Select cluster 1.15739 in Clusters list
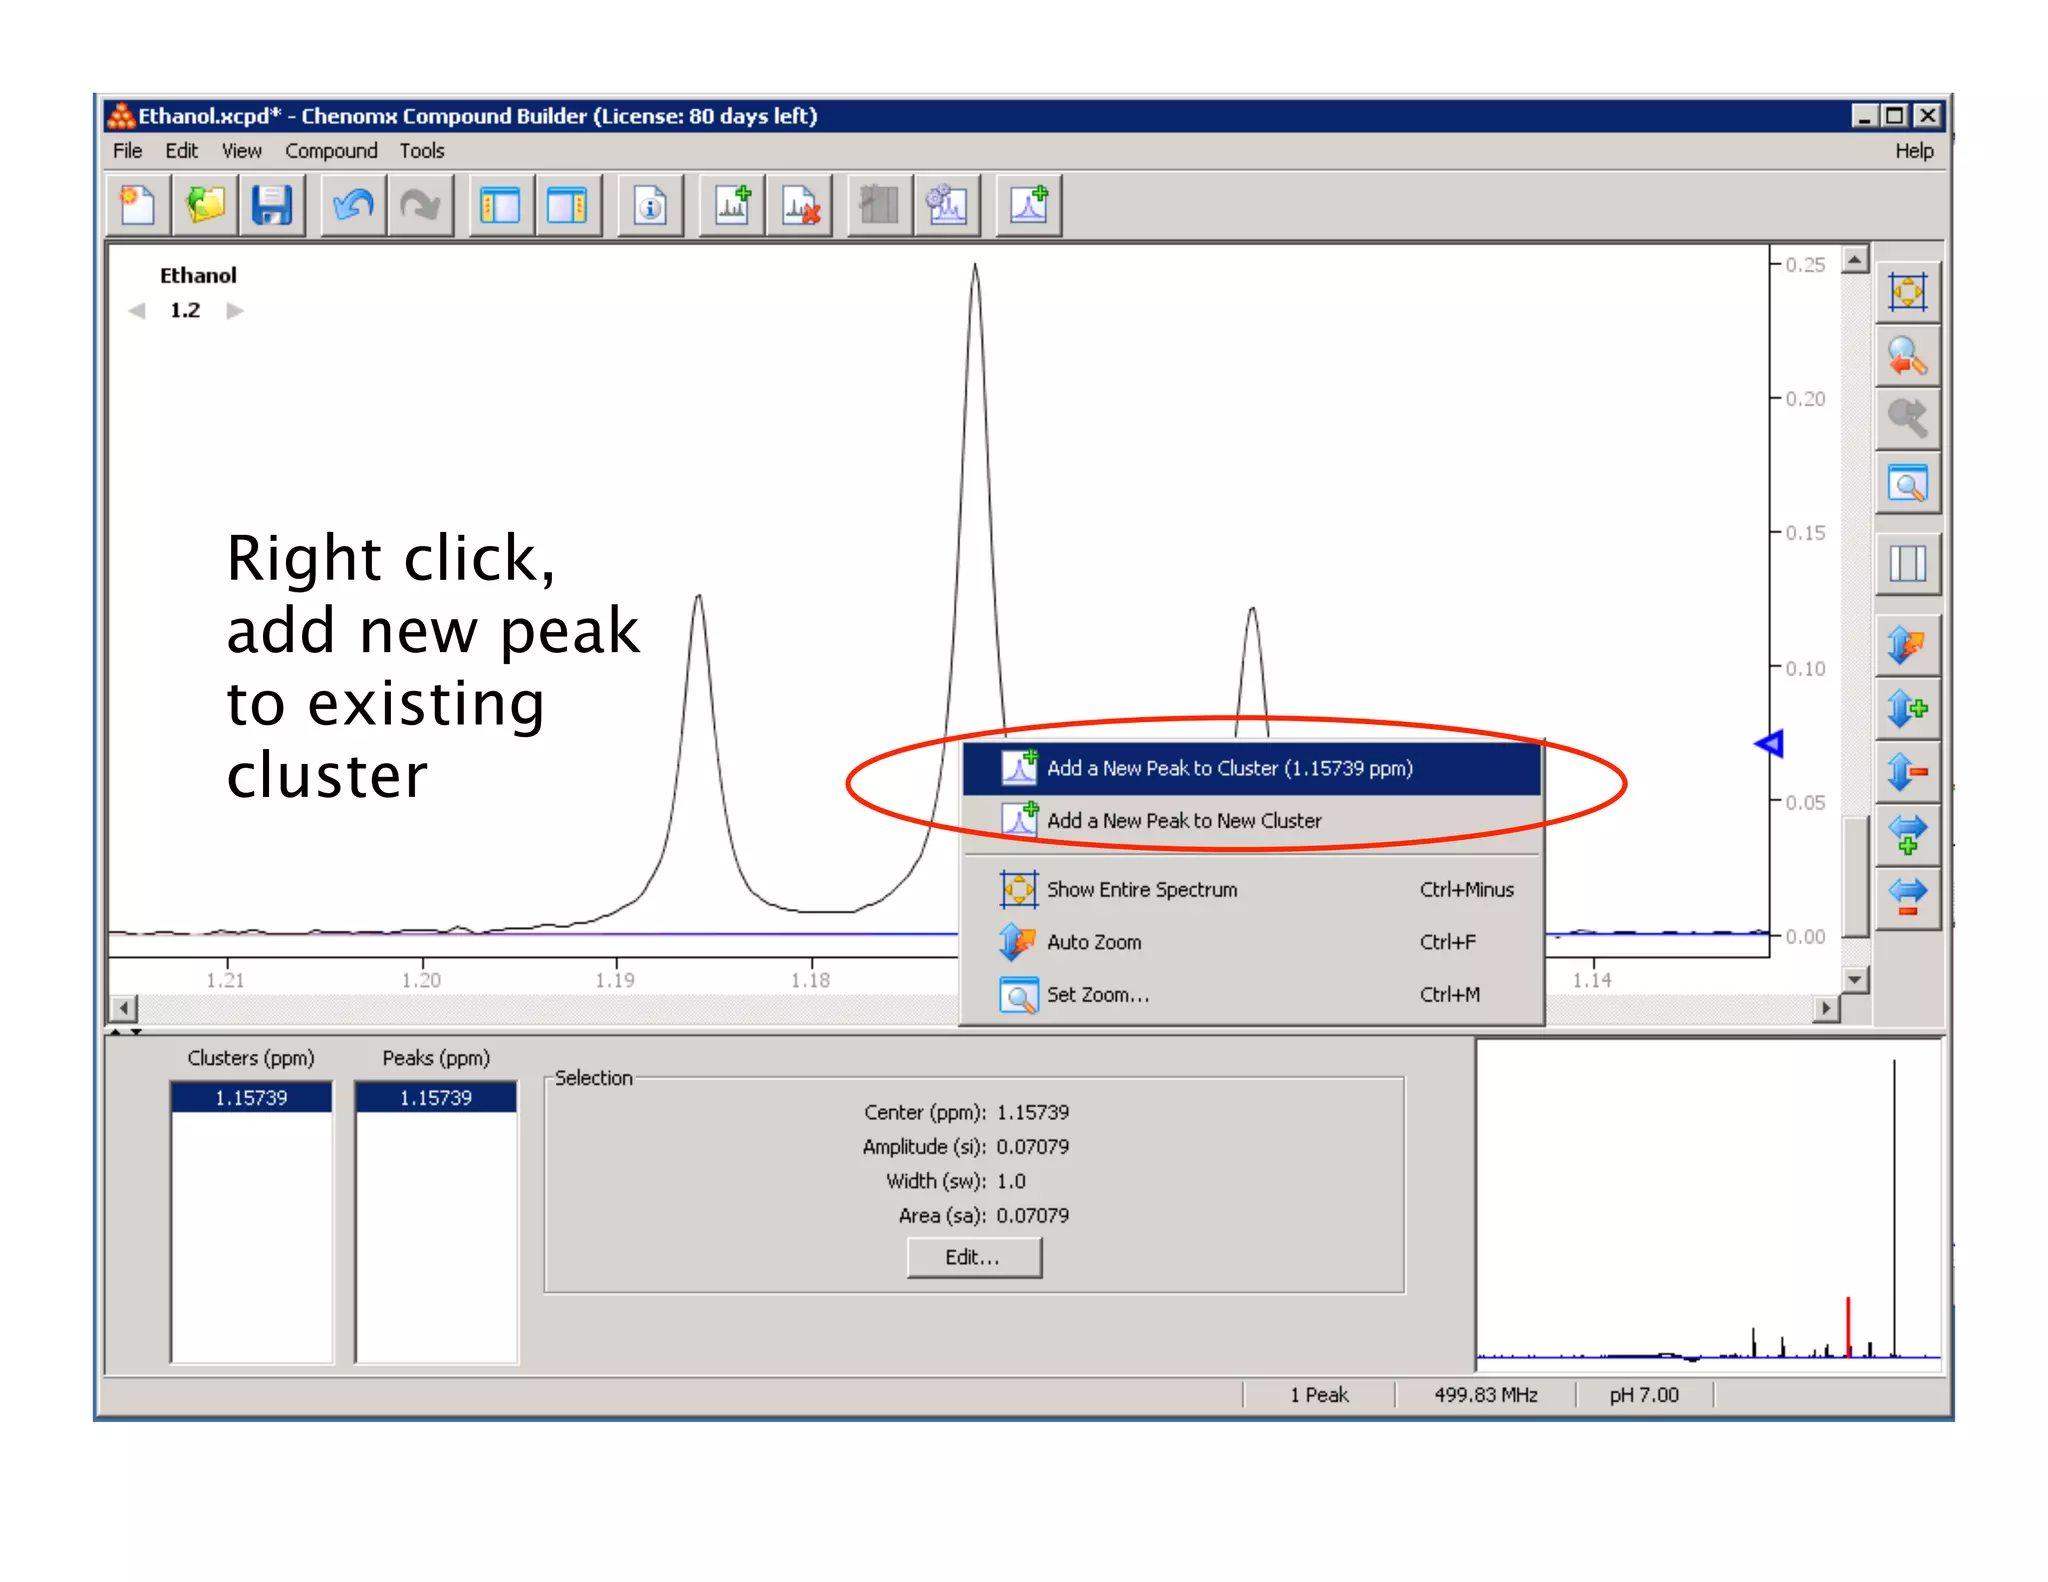 (251, 1097)
